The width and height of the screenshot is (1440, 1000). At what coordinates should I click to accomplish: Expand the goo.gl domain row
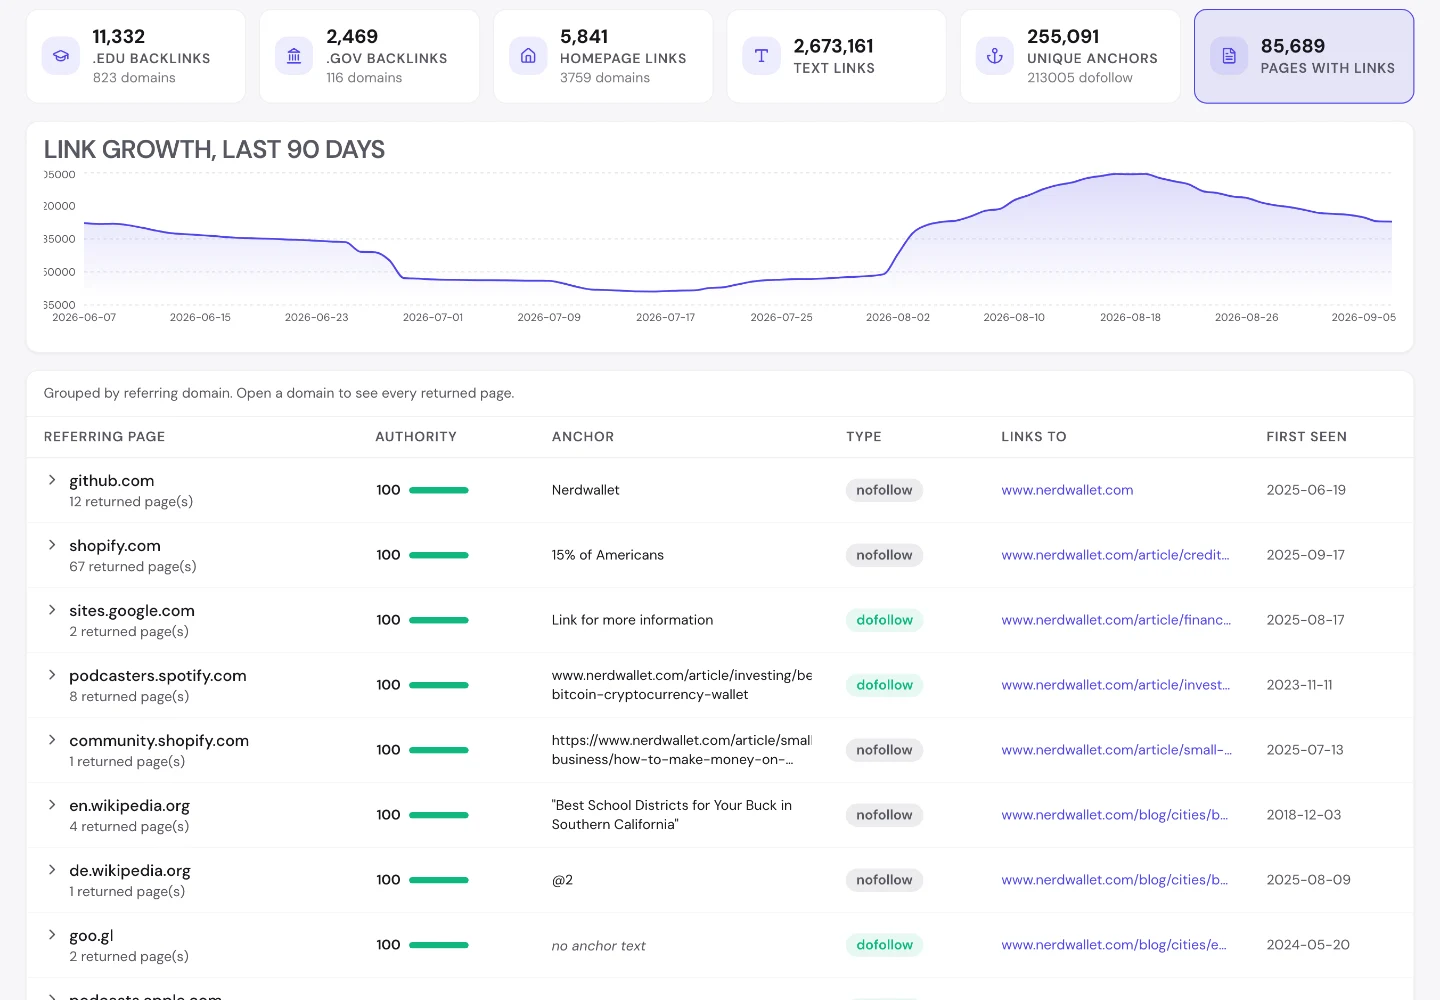(x=52, y=935)
